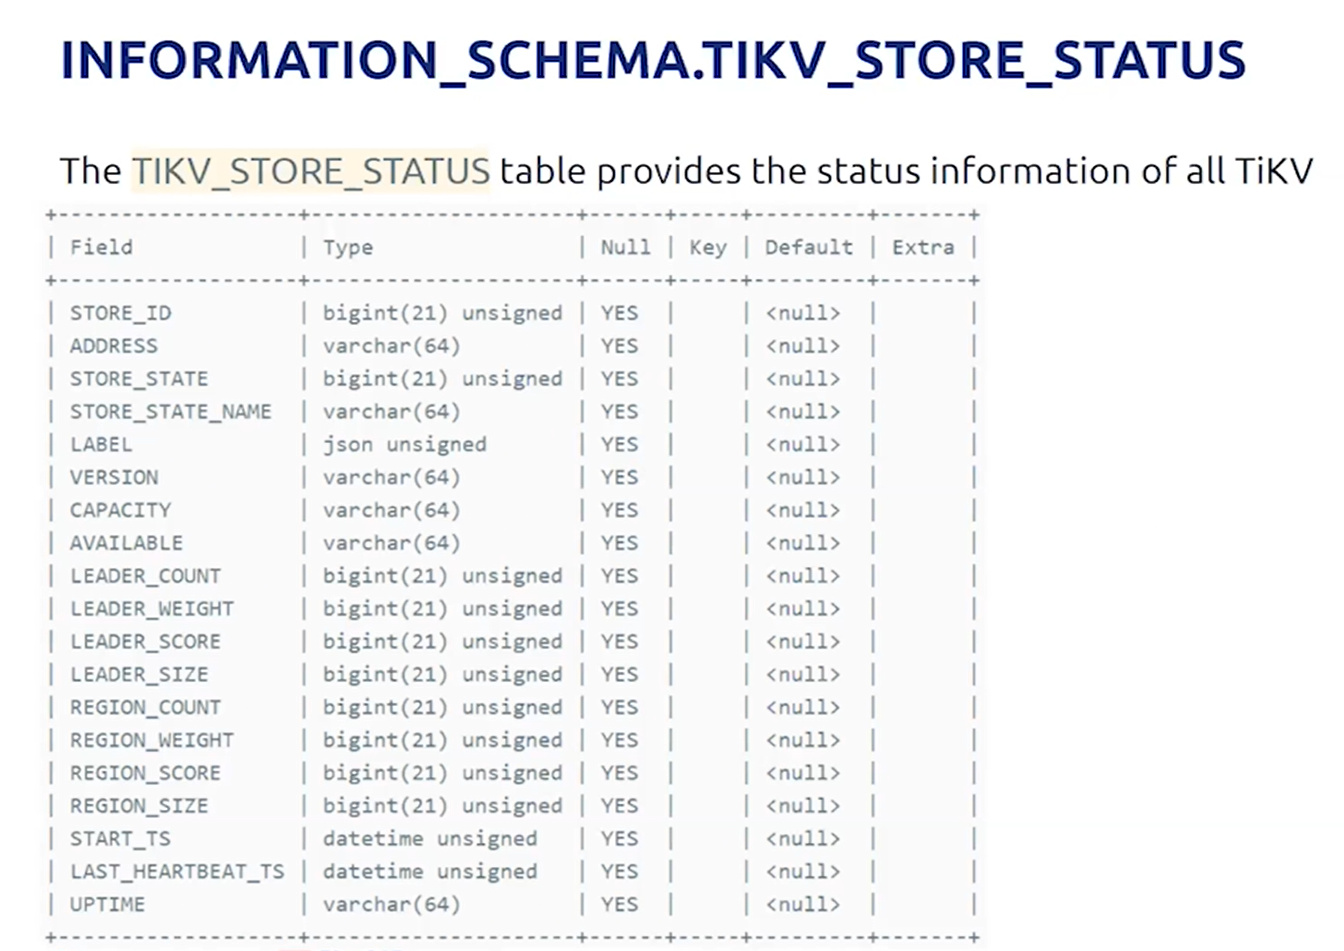
Task: Click the YES value in STORE_ID row
Action: 619,313
